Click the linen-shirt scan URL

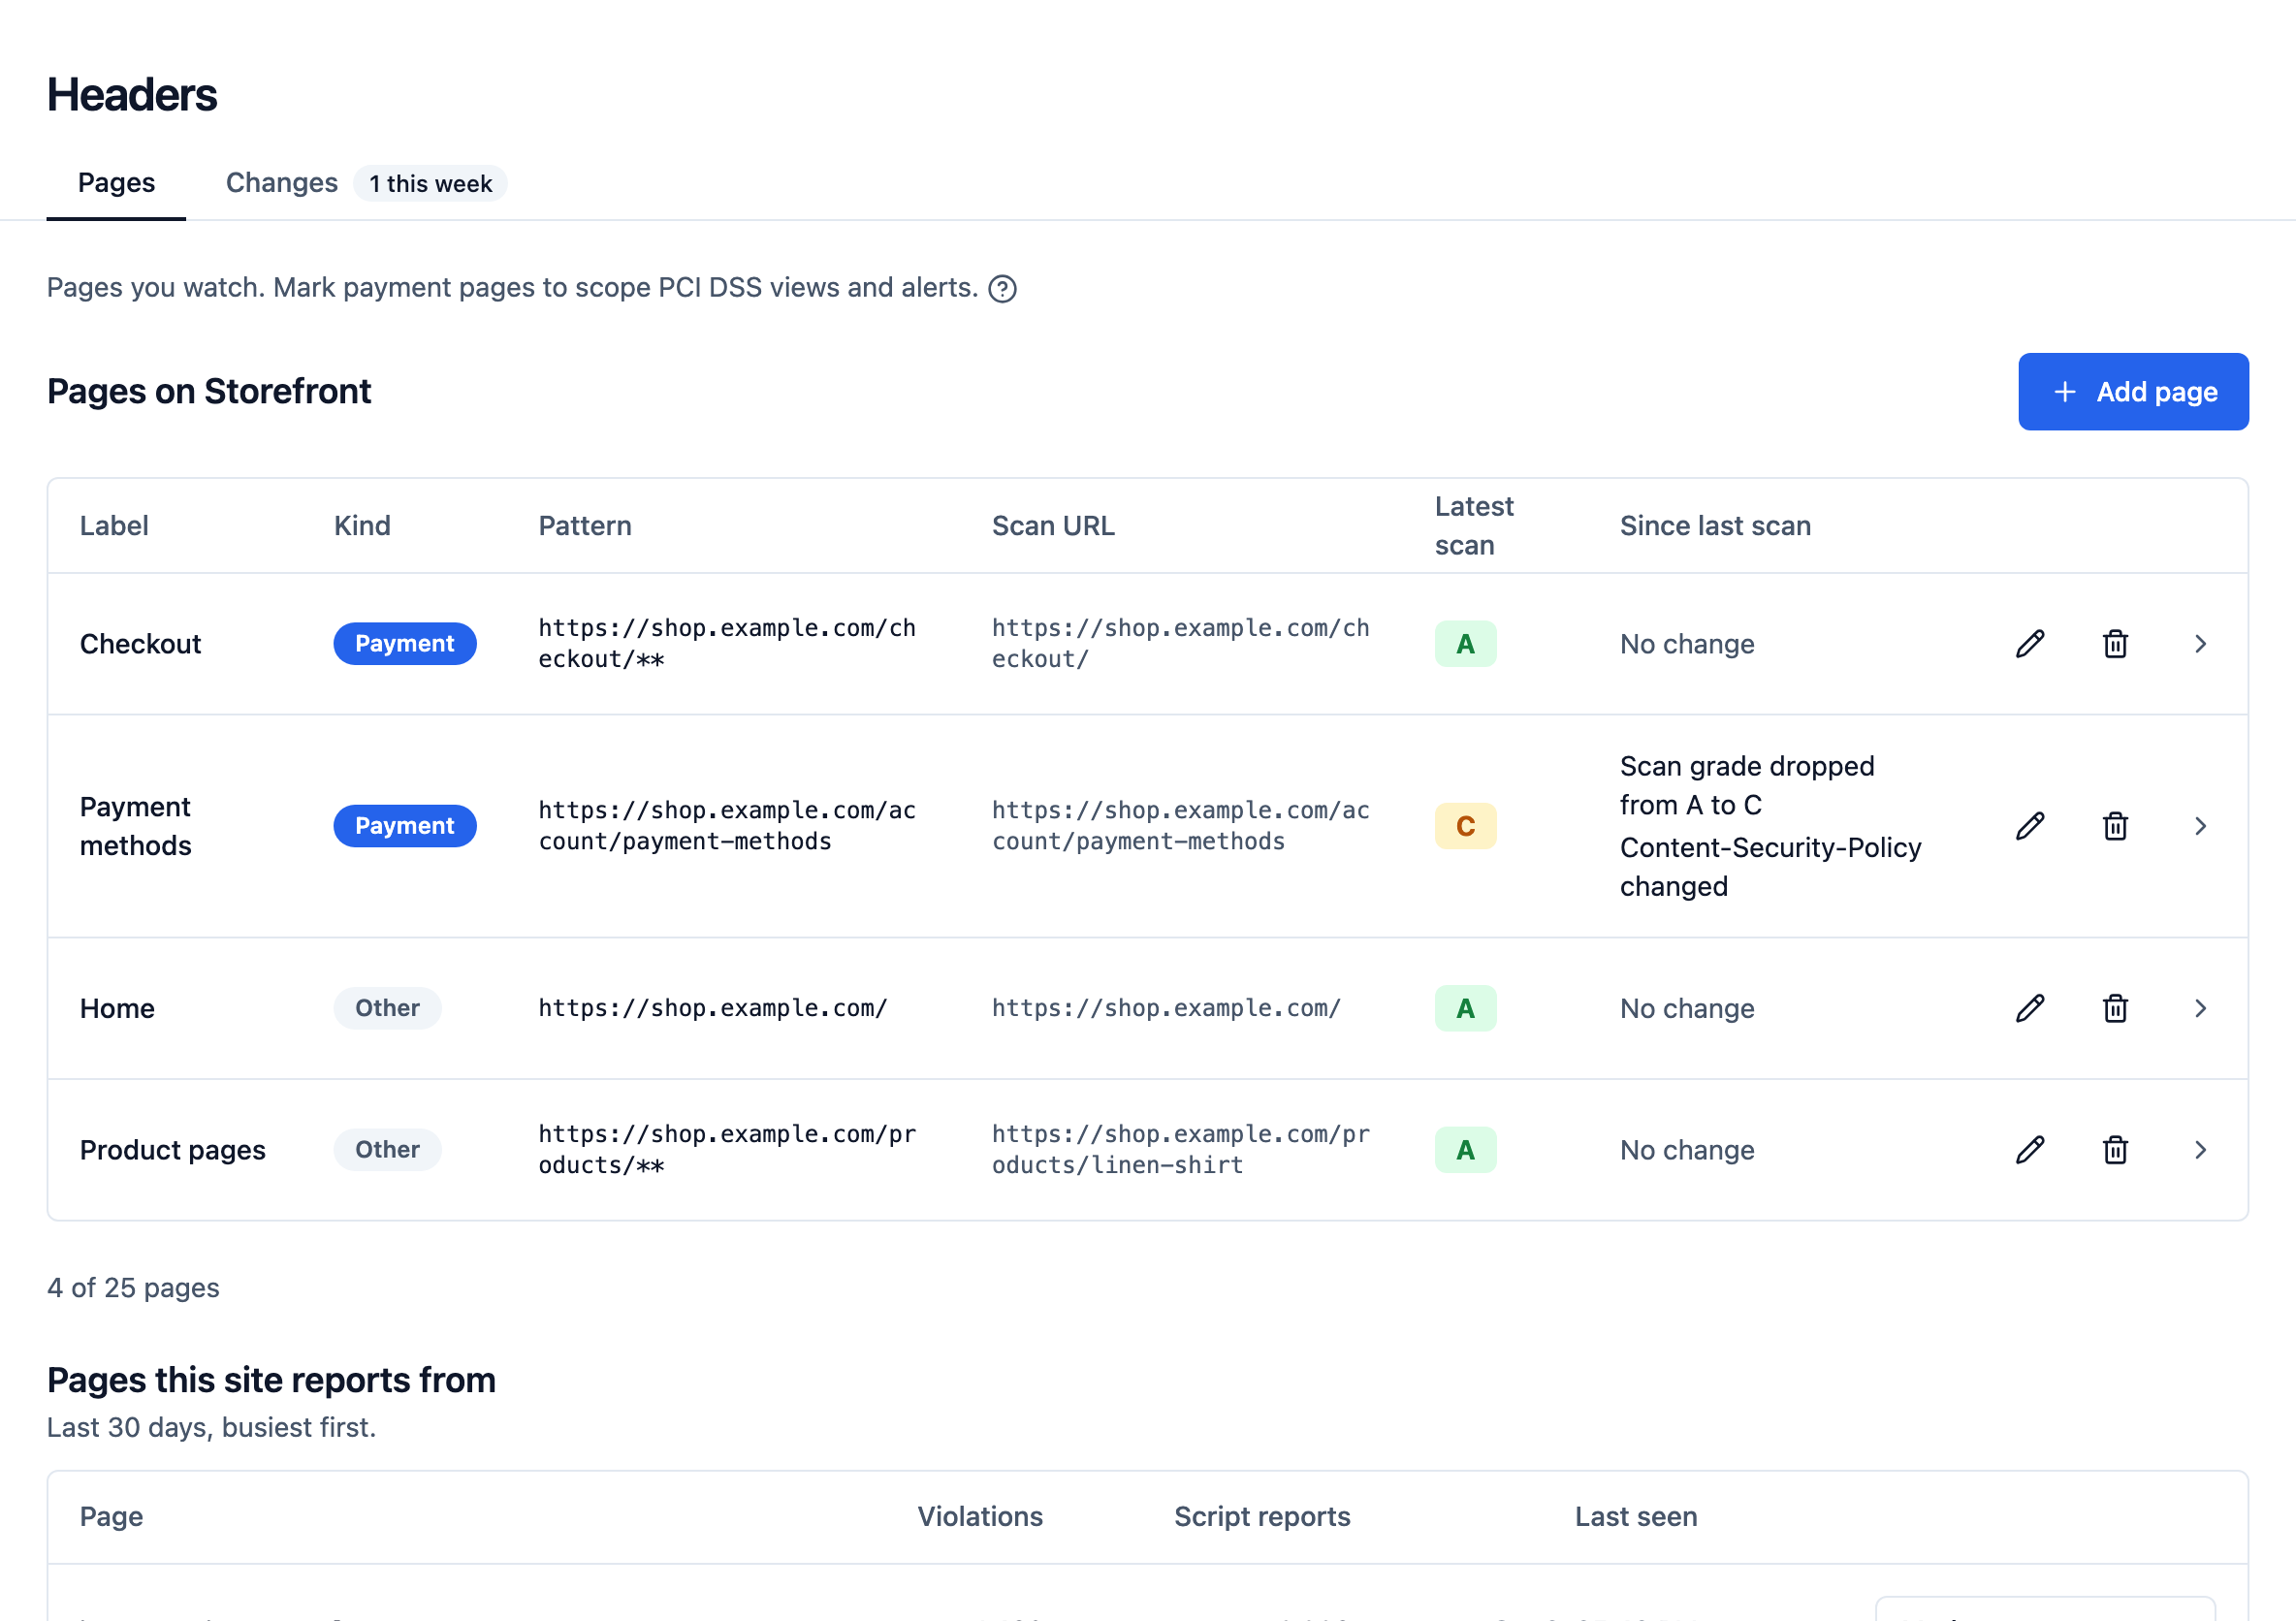click(x=1181, y=1150)
